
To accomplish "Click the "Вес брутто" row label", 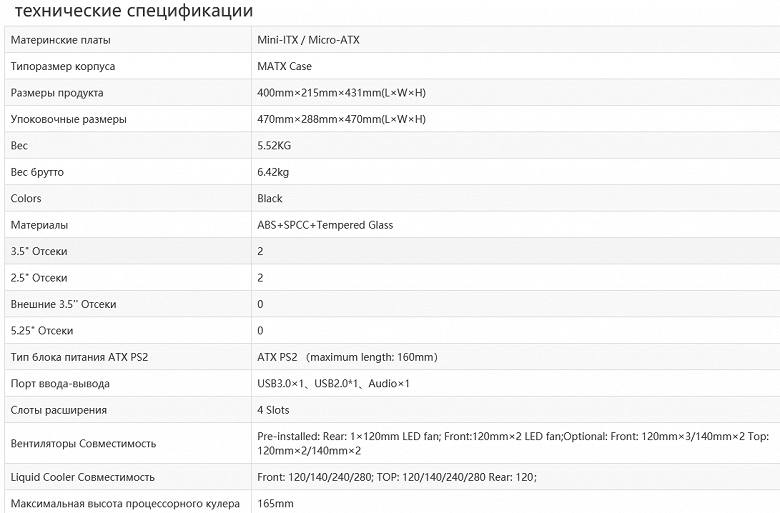I will click(37, 172).
